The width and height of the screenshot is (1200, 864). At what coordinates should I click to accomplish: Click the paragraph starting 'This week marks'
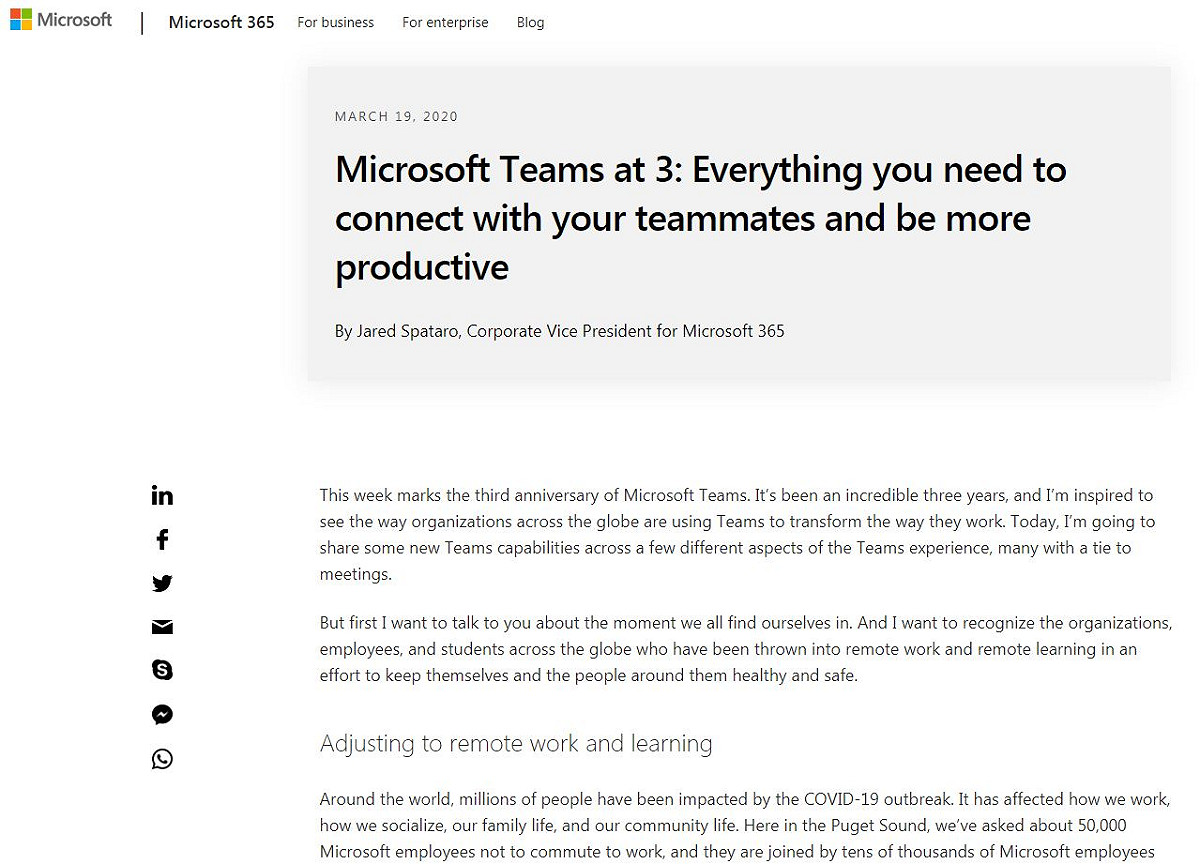click(738, 535)
